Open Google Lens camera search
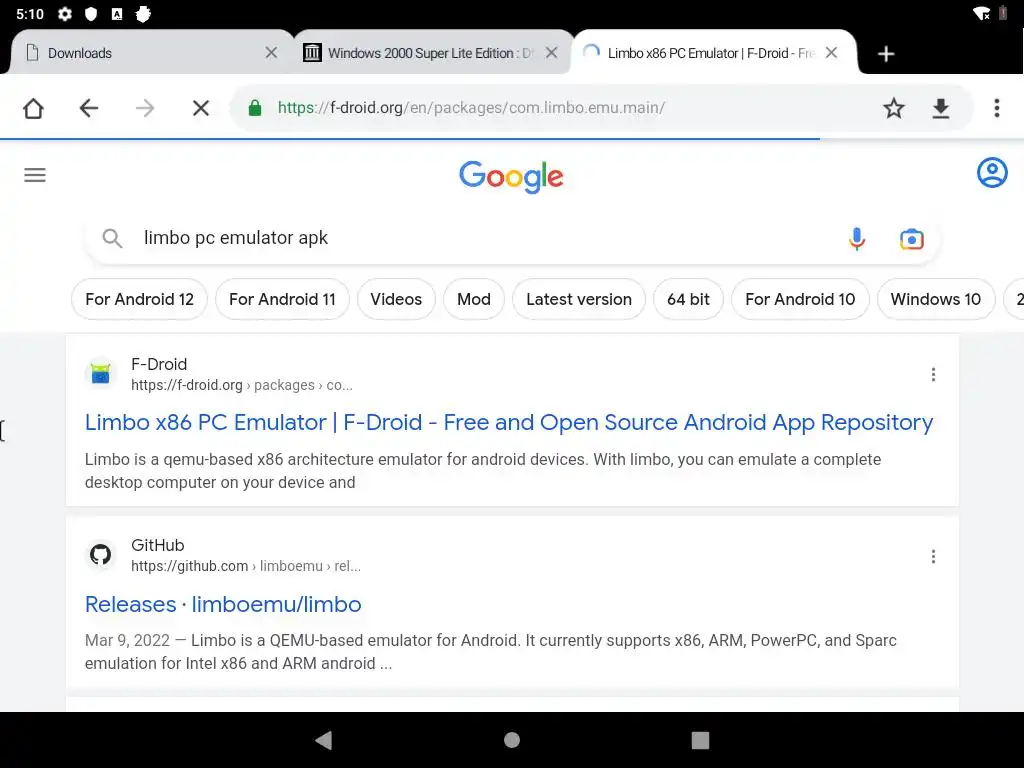Image resolution: width=1024 pixels, height=768 pixels. (912, 239)
